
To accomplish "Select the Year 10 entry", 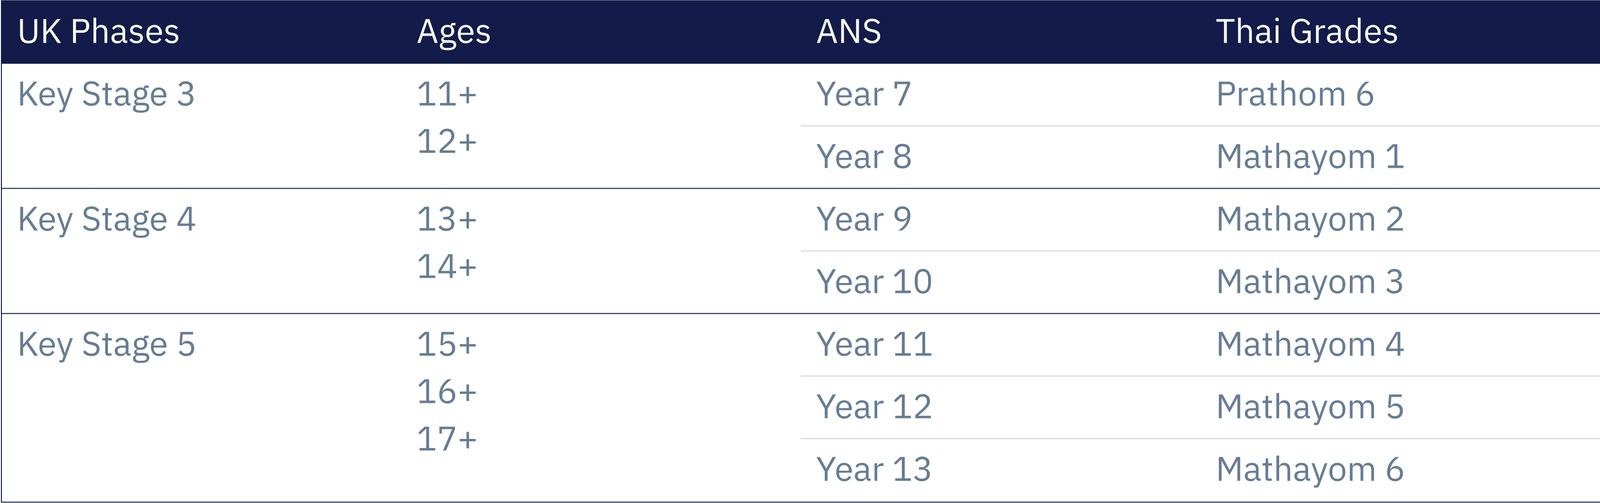I will 873,282.
